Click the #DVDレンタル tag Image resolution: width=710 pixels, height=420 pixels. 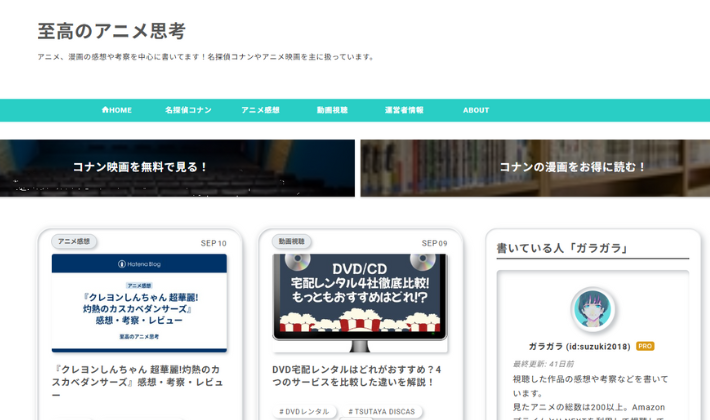coord(304,411)
